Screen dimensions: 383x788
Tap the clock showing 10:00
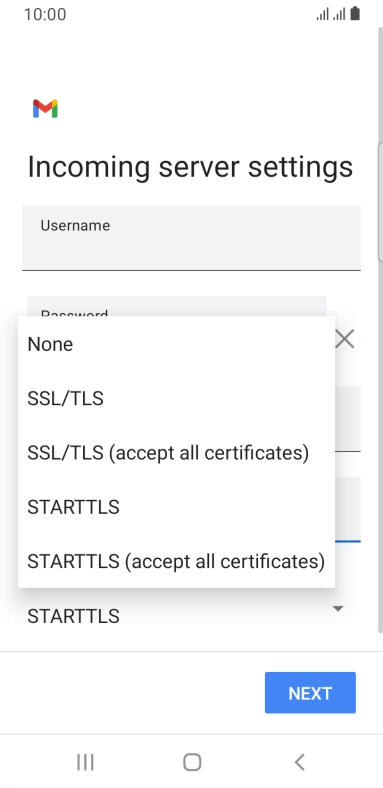[45, 14]
